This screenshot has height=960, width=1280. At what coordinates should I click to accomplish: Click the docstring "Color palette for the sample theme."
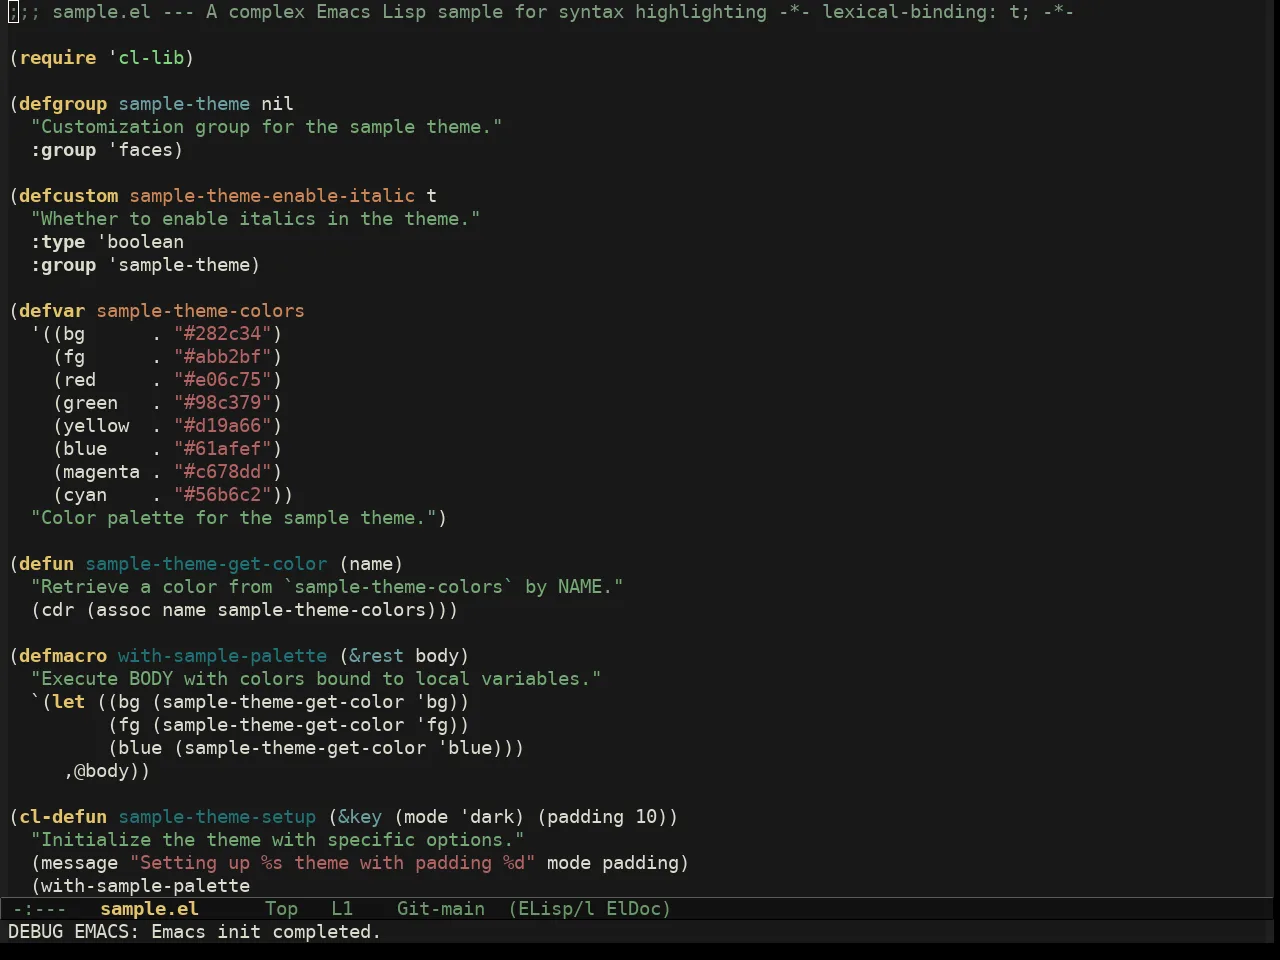pyautogui.click(x=233, y=517)
